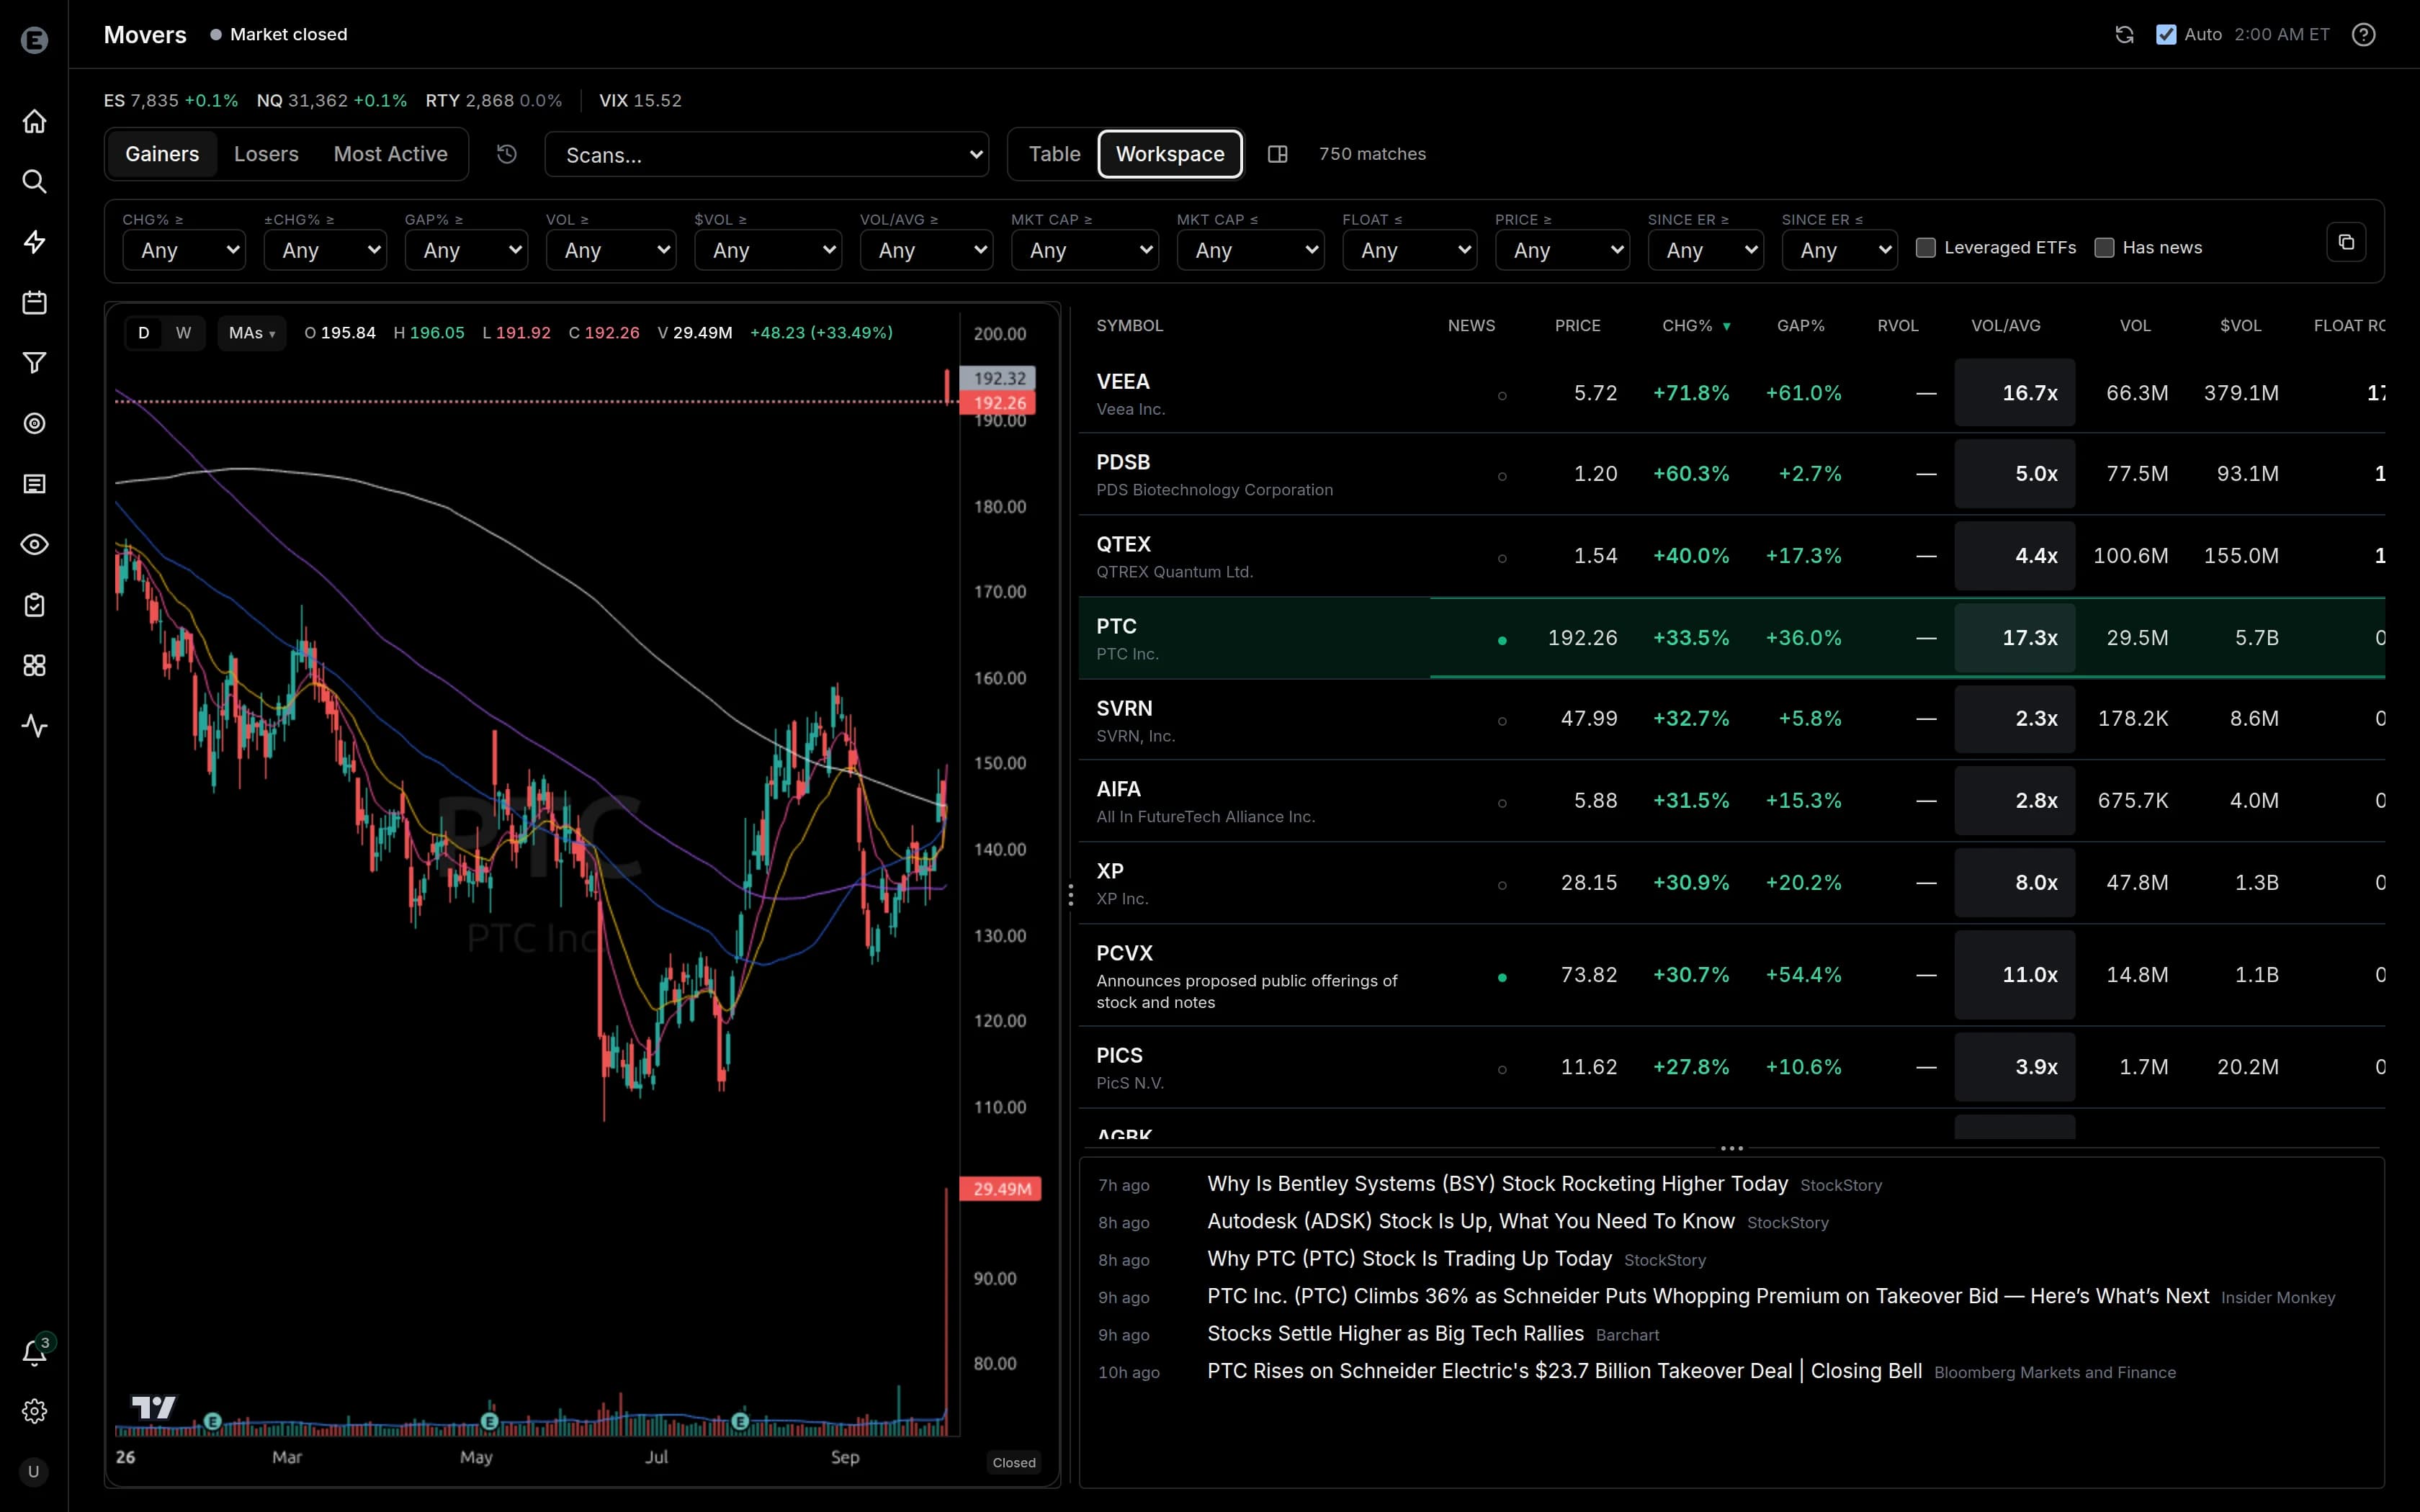Switch to Table view

[1054, 154]
